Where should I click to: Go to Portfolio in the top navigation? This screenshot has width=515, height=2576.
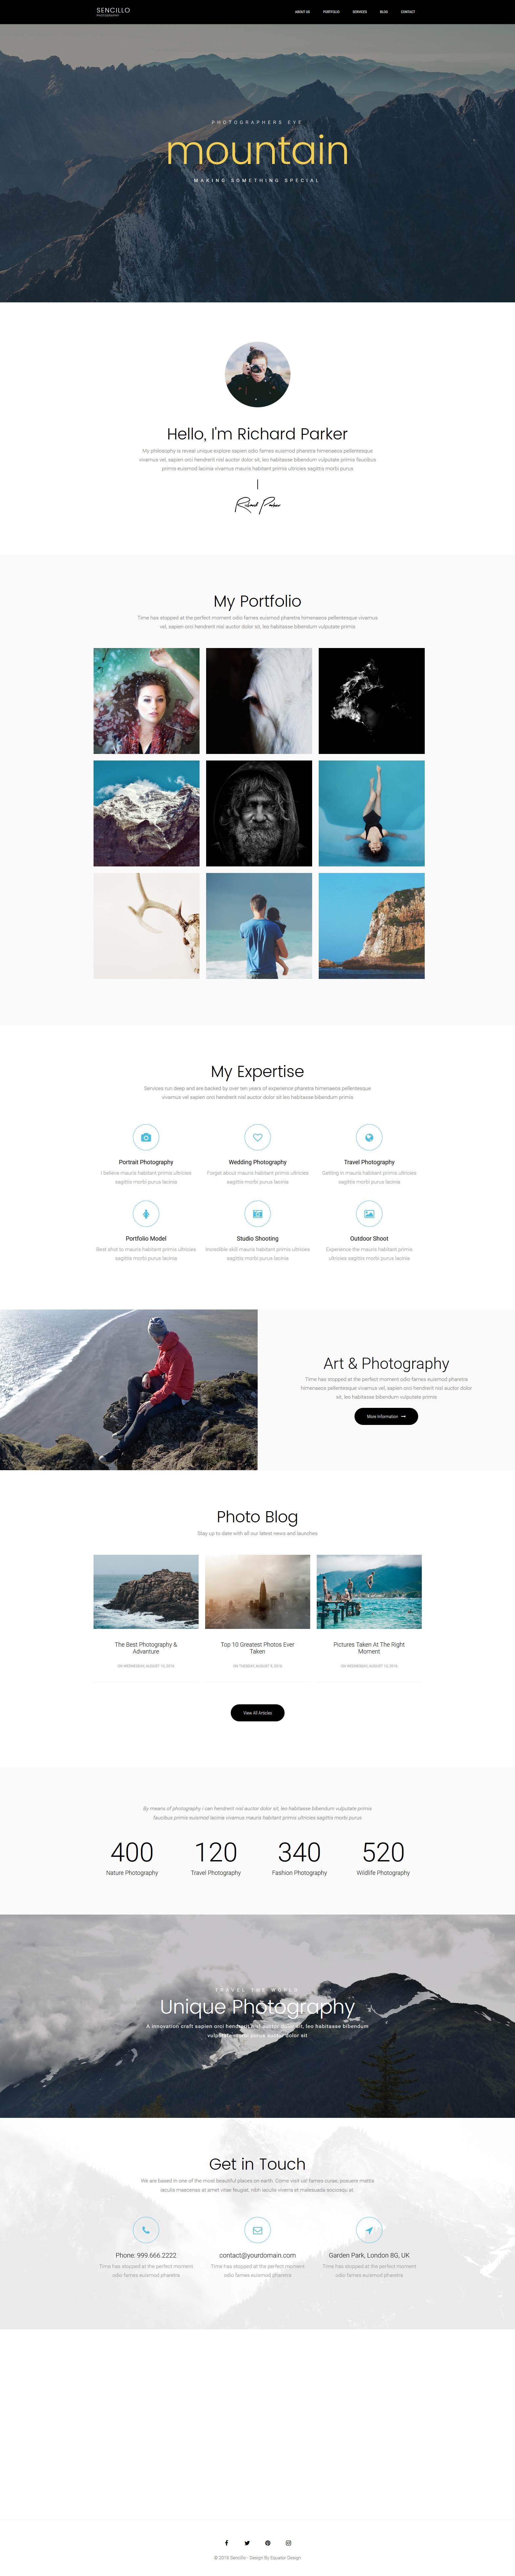pos(331,12)
